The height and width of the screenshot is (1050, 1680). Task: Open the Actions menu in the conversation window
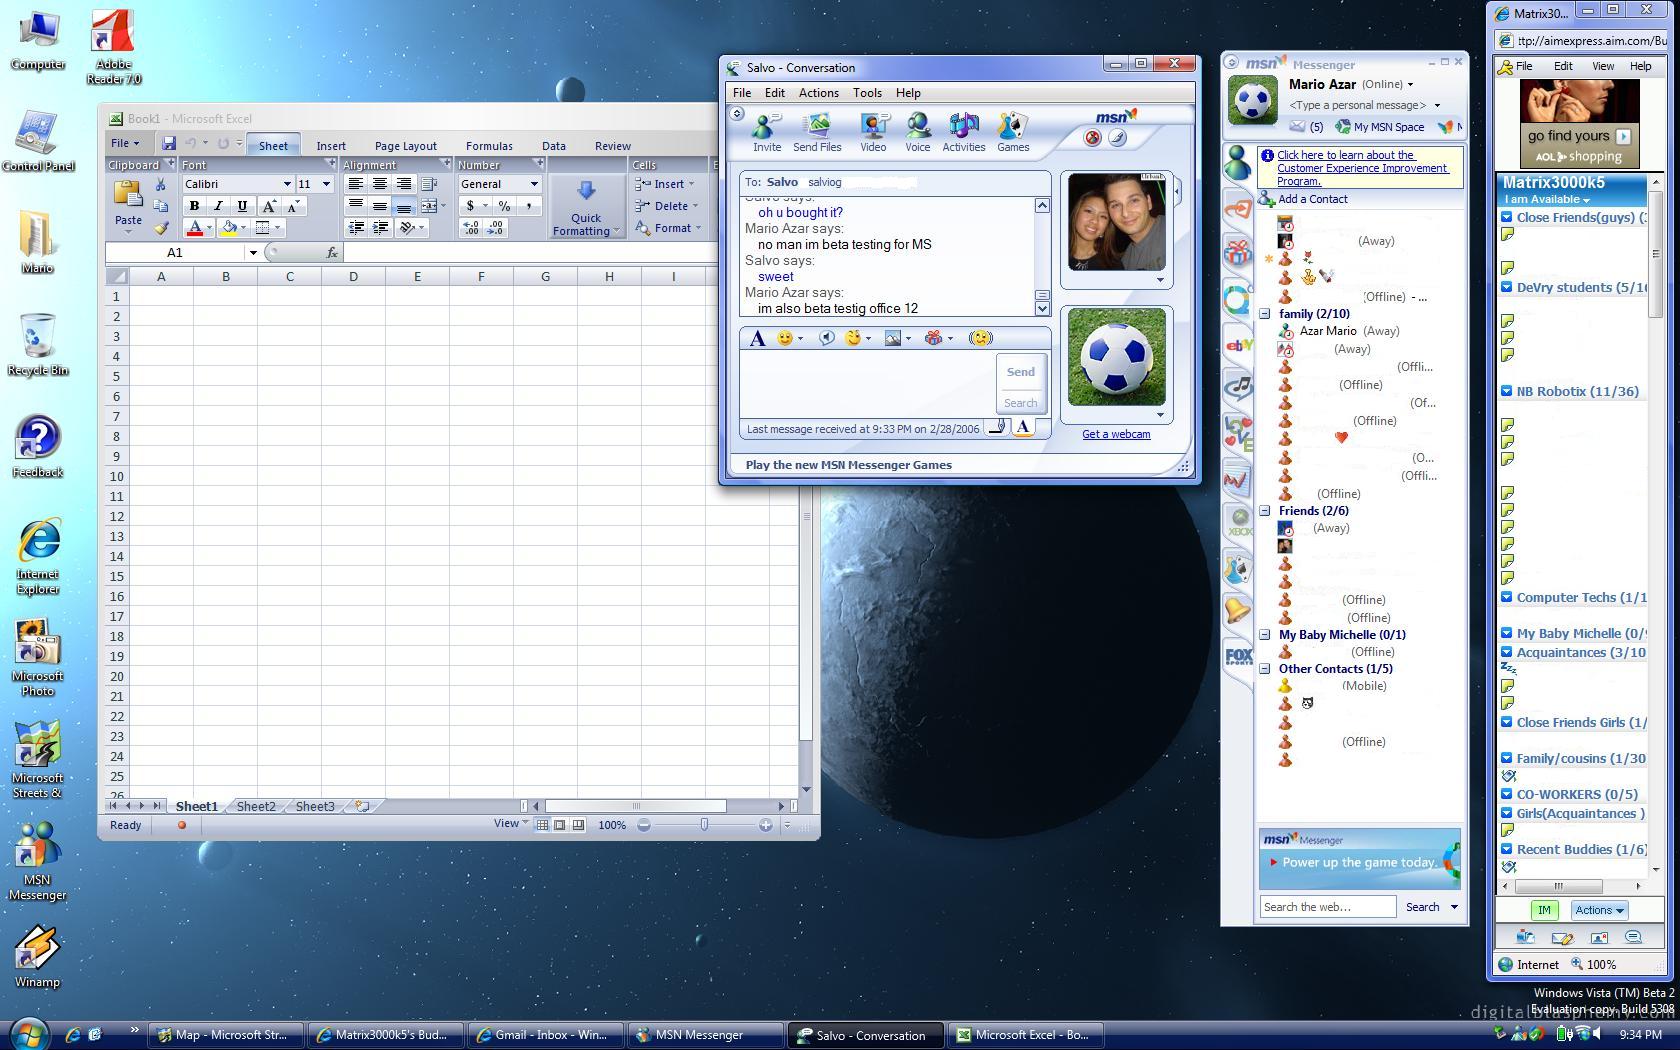click(x=818, y=92)
